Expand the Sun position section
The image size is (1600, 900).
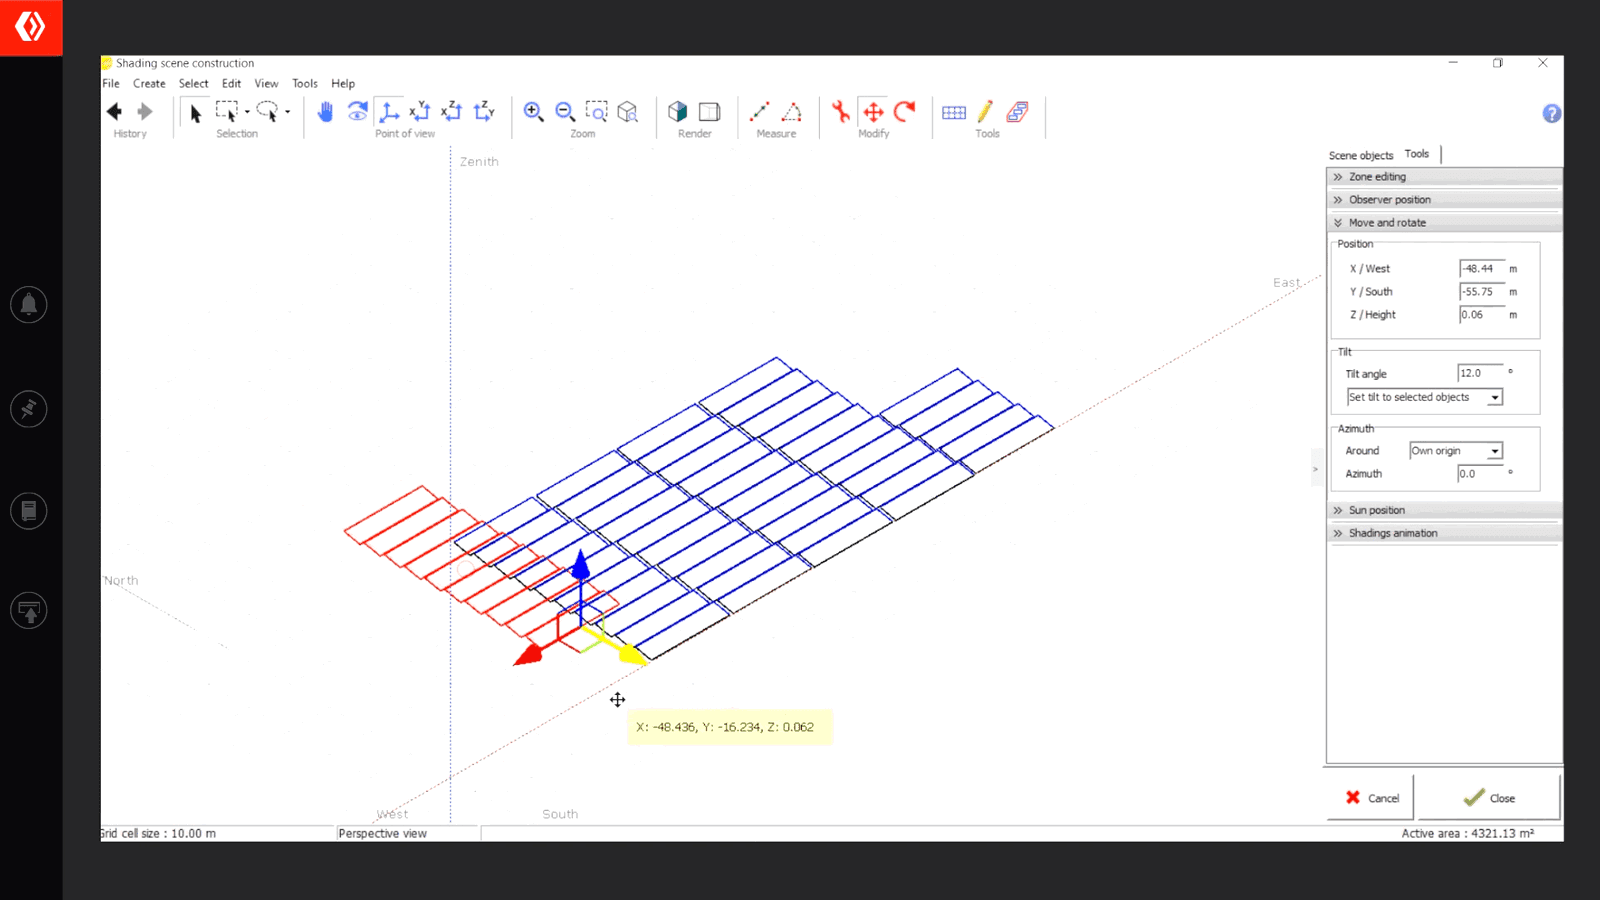pyautogui.click(x=1444, y=510)
